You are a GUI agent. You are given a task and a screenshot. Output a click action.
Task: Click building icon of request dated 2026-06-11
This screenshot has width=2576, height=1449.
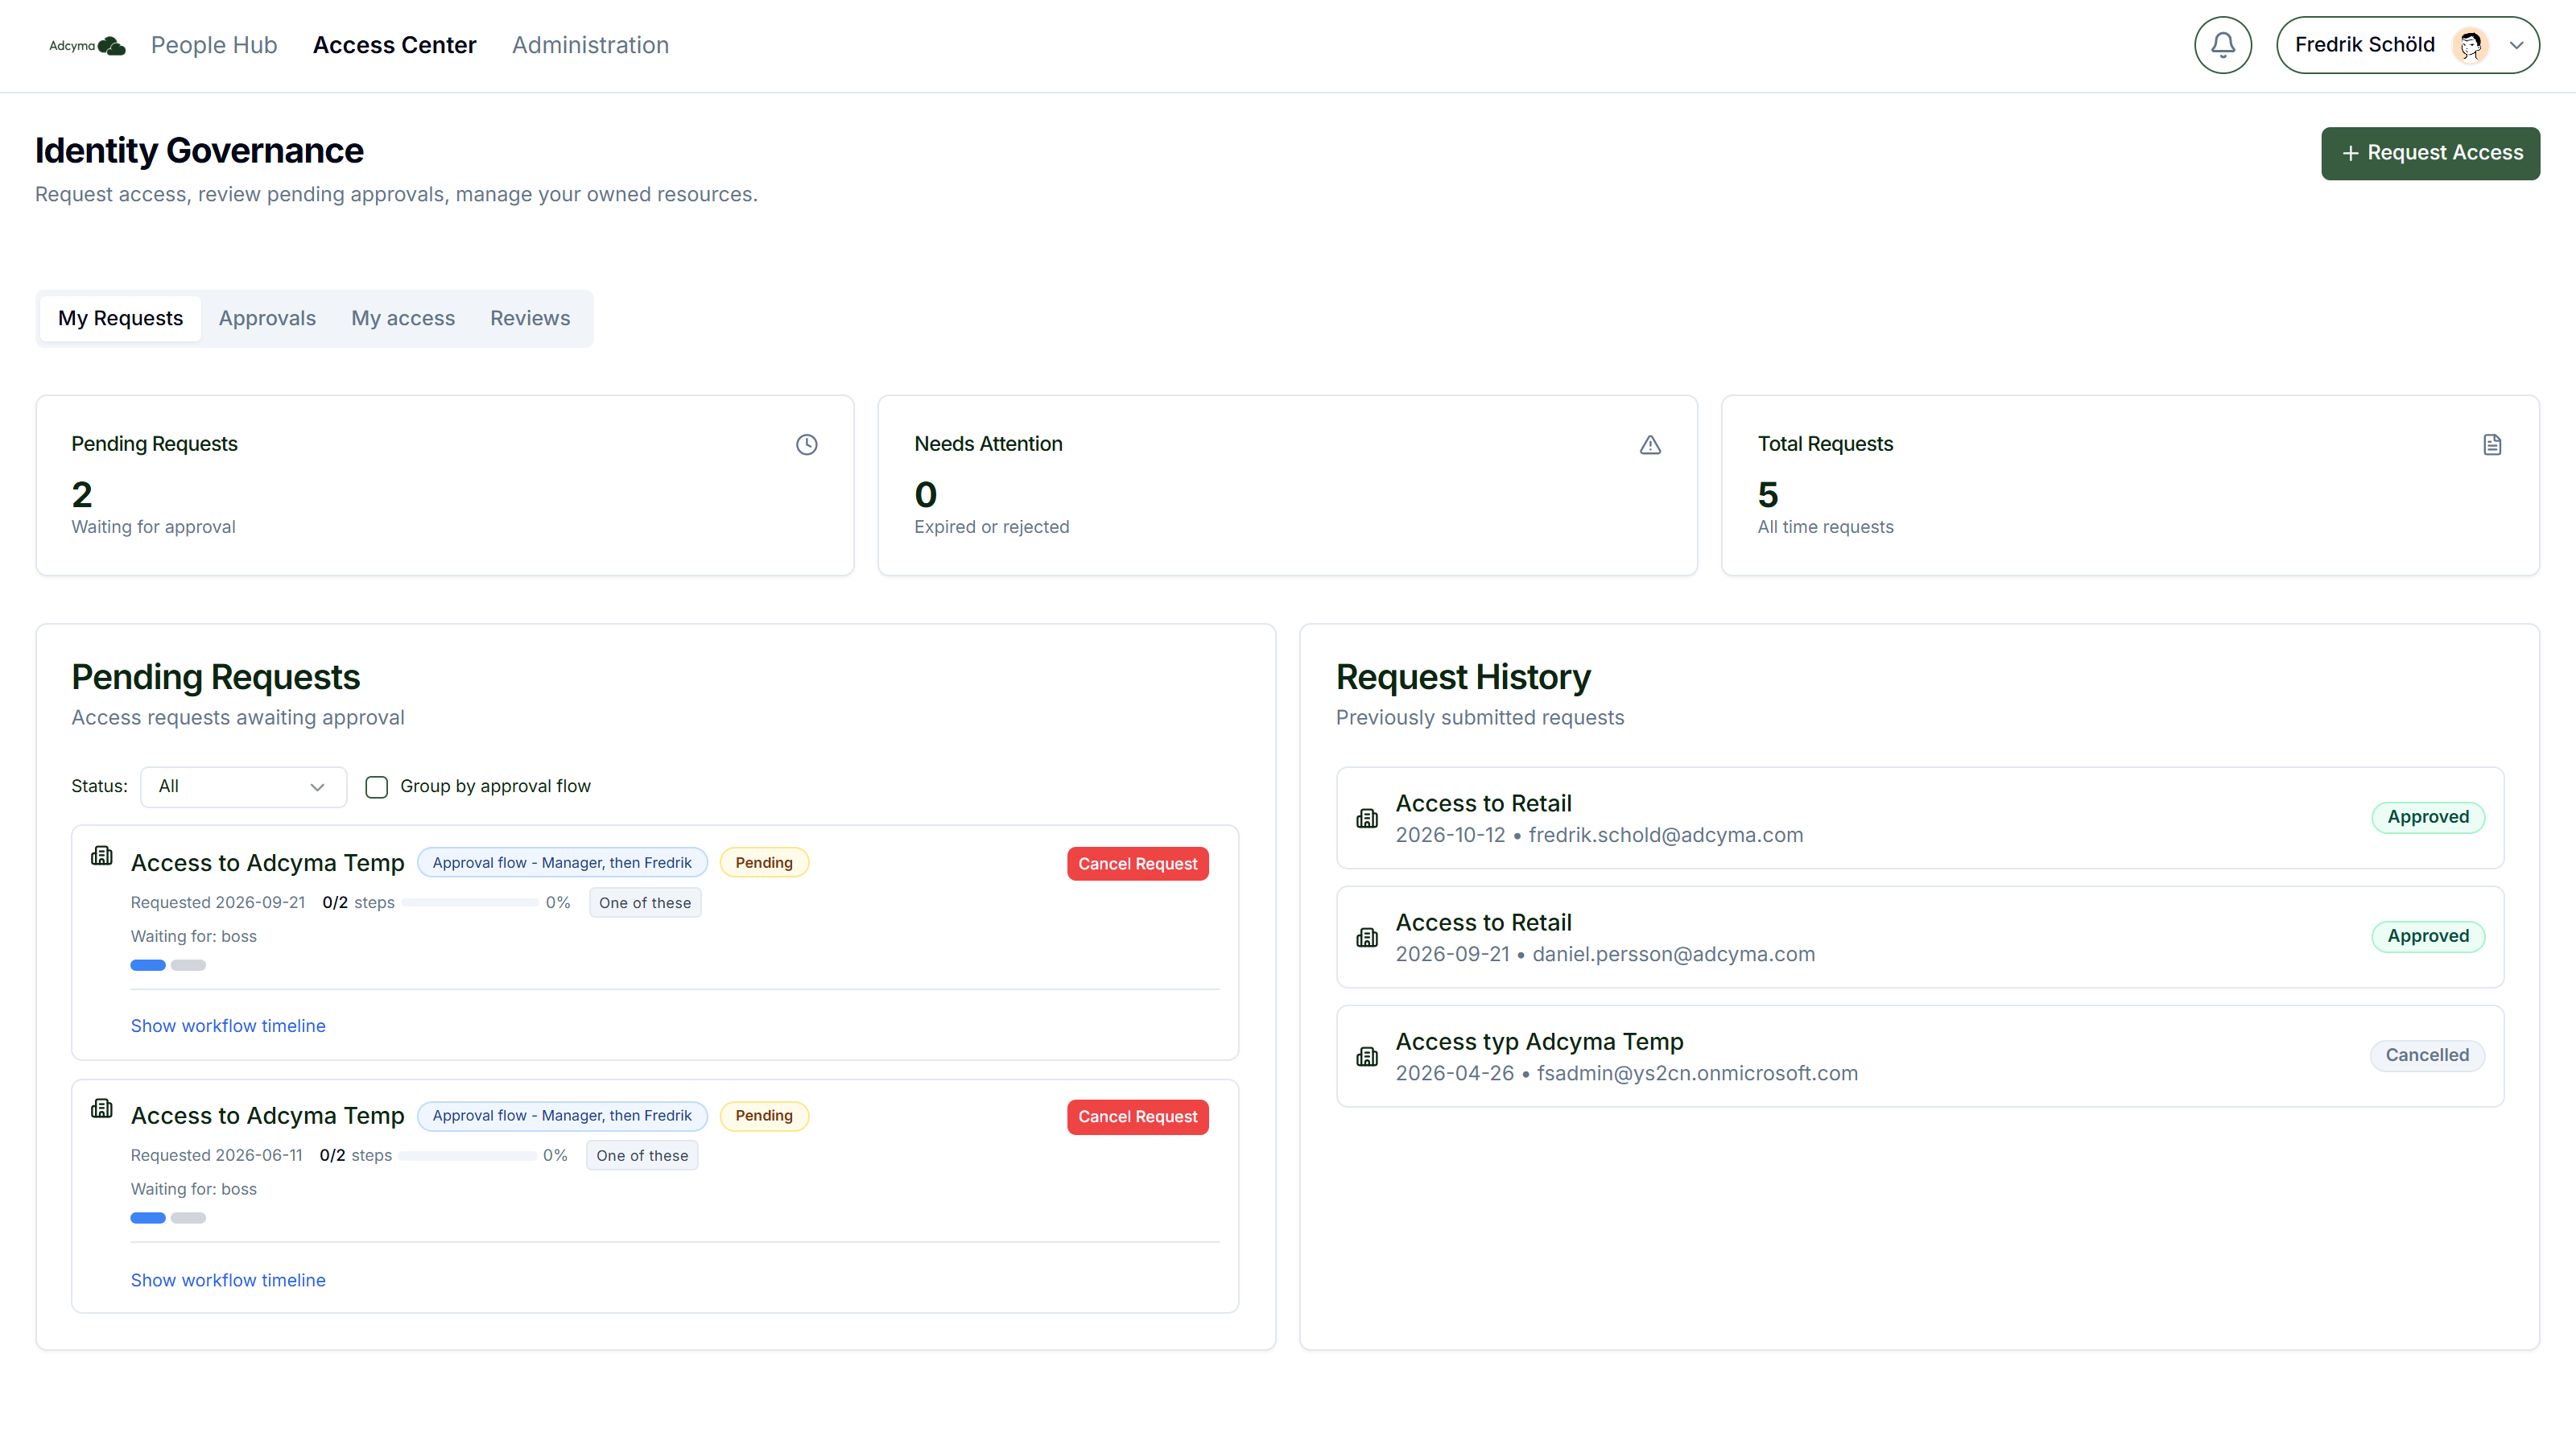102,1109
